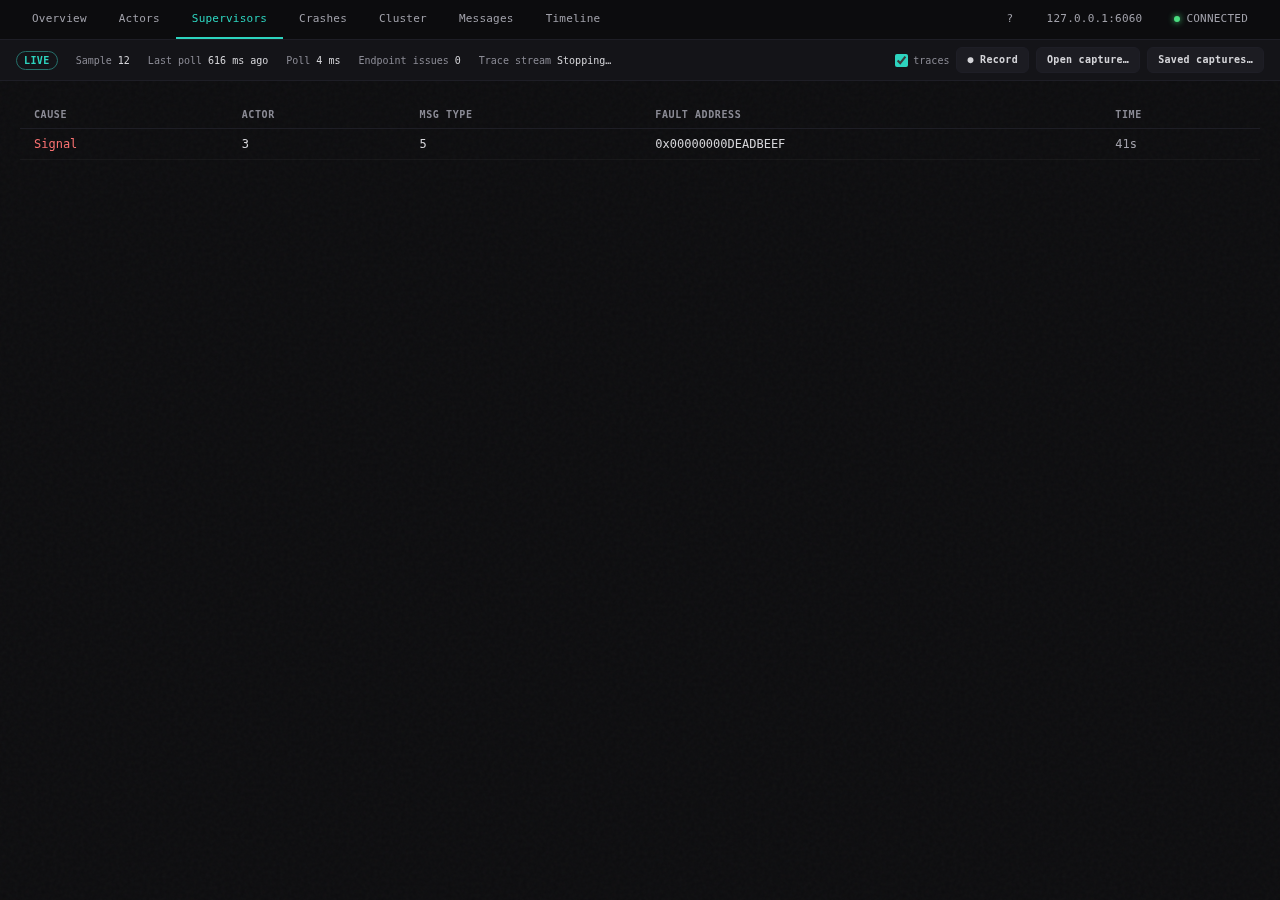1280x900 pixels.
Task: Open help via the question mark
Action: click(1010, 19)
